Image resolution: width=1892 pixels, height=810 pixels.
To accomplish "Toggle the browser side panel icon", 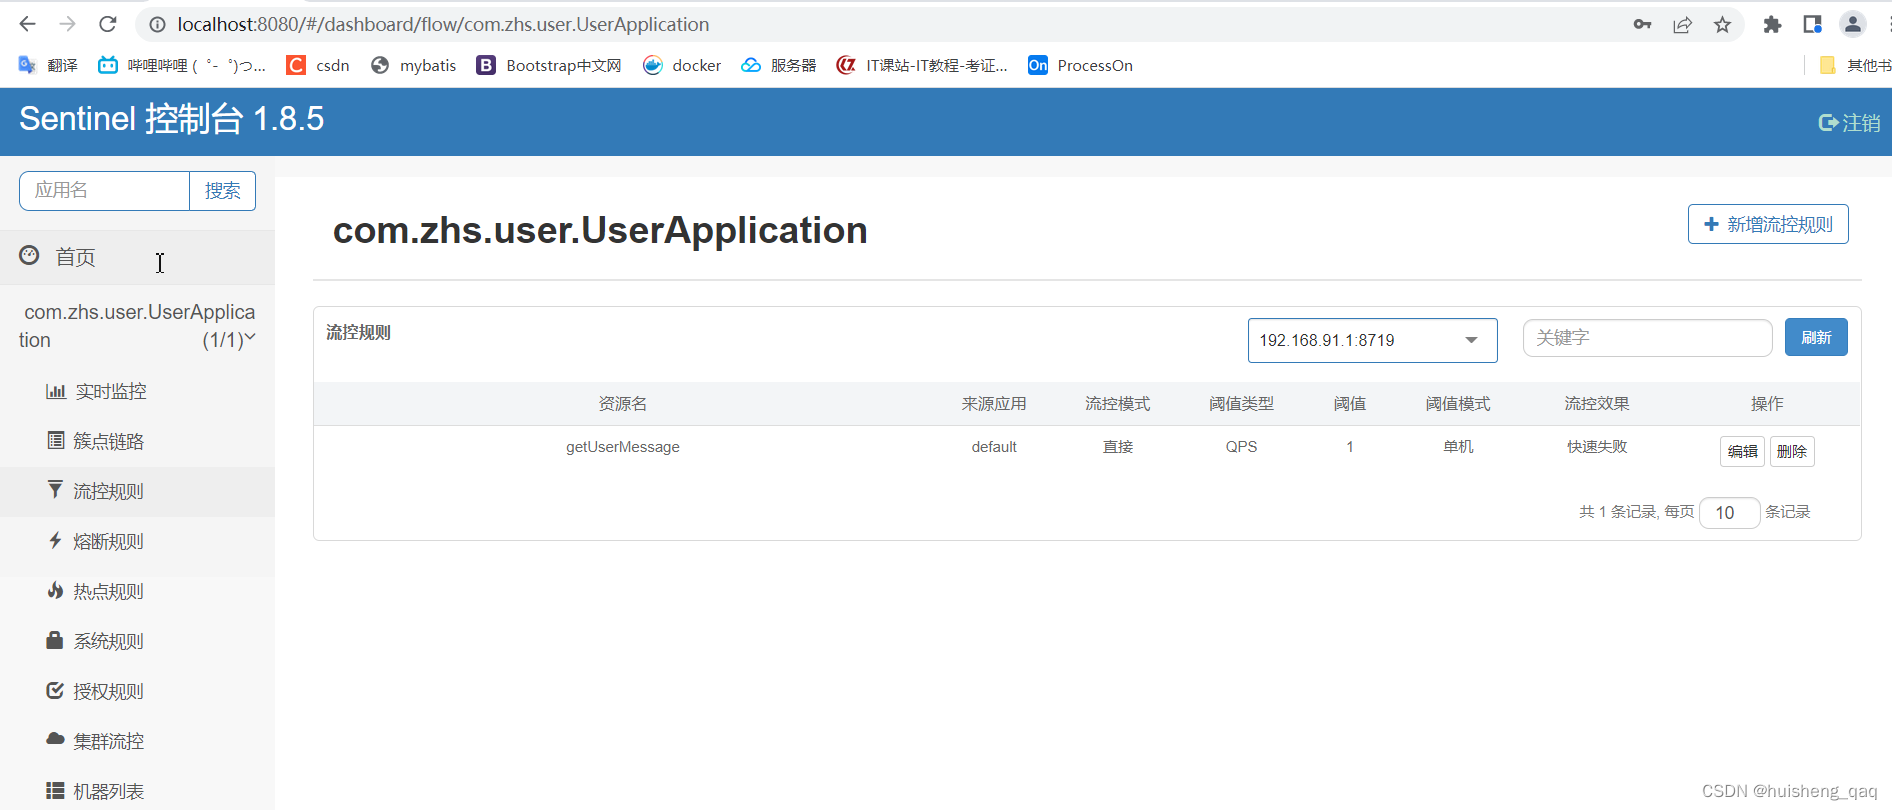I will tap(1812, 25).
